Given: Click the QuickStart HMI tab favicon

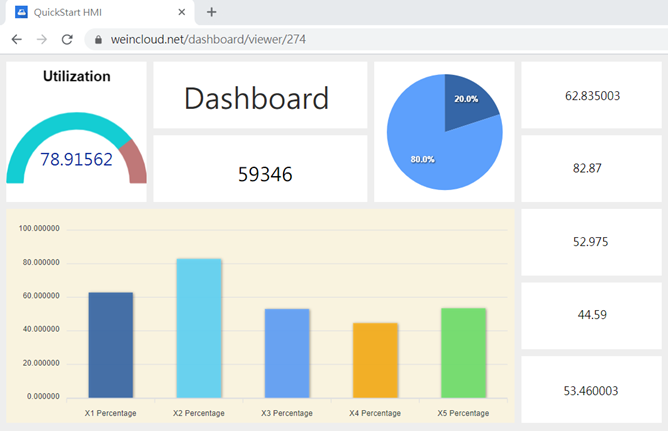Looking at the screenshot, I should pos(21,12).
